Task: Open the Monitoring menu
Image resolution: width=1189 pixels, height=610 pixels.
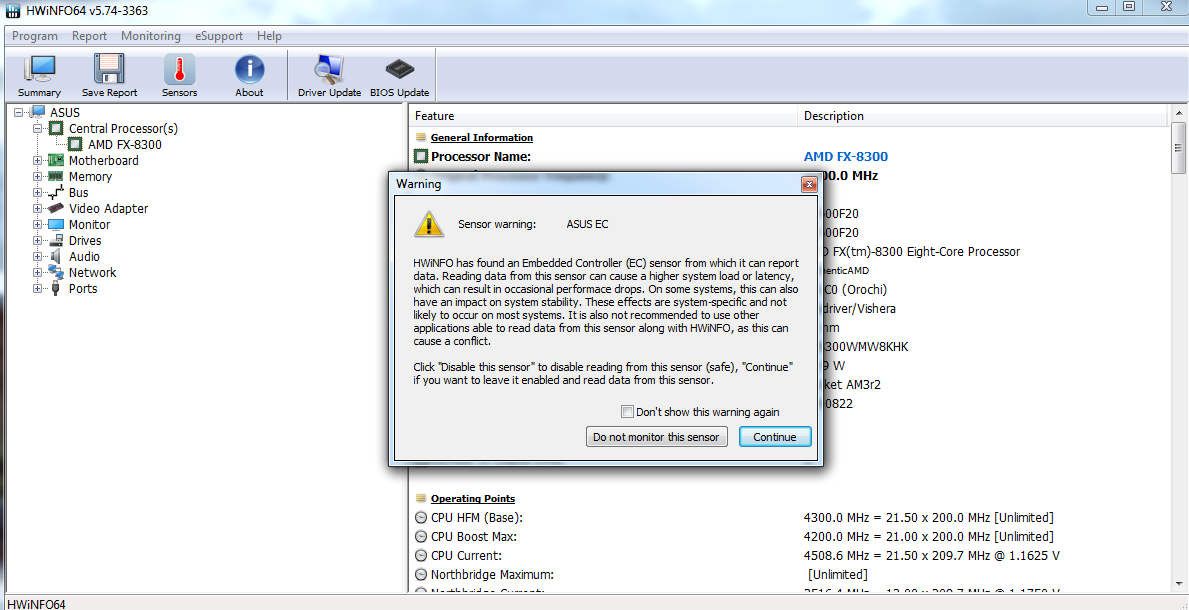Action: pos(151,36)
